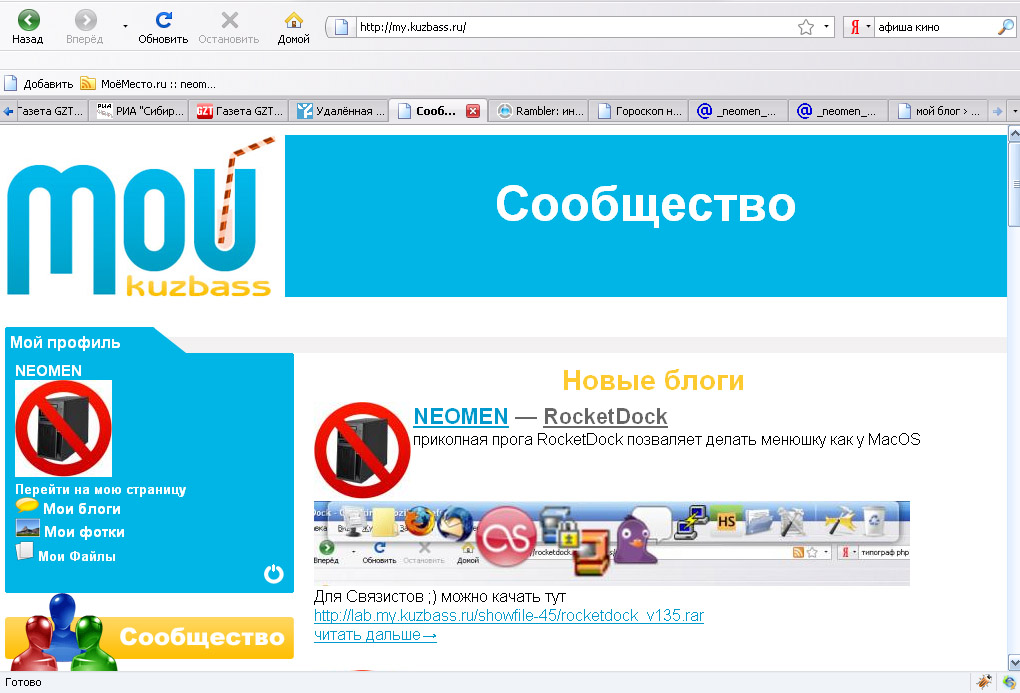Bookmark page with the star icon
The width and height of the screenshot is (1020, 693).
[806, 27]
